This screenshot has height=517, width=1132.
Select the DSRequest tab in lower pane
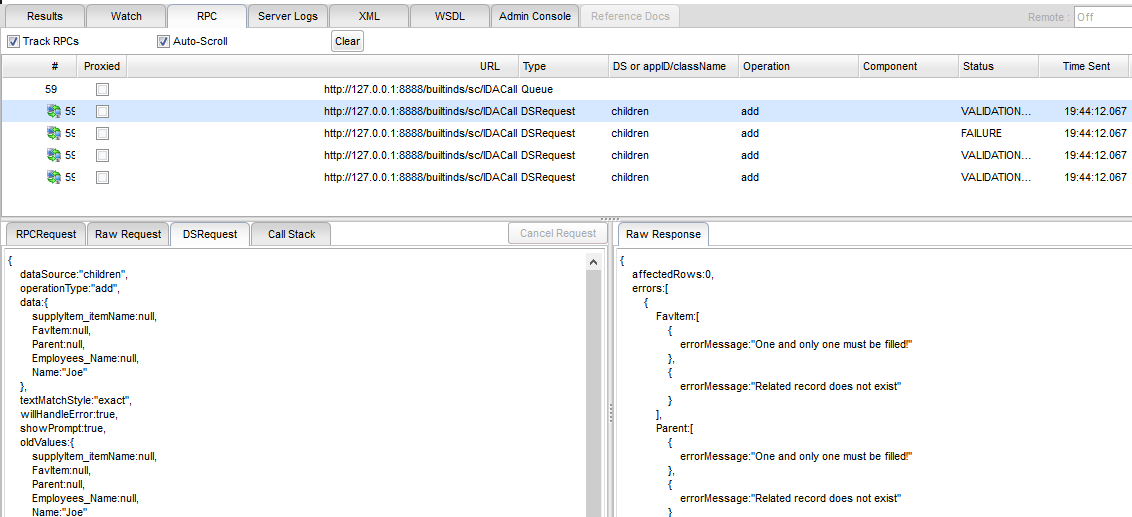[210, 234]
